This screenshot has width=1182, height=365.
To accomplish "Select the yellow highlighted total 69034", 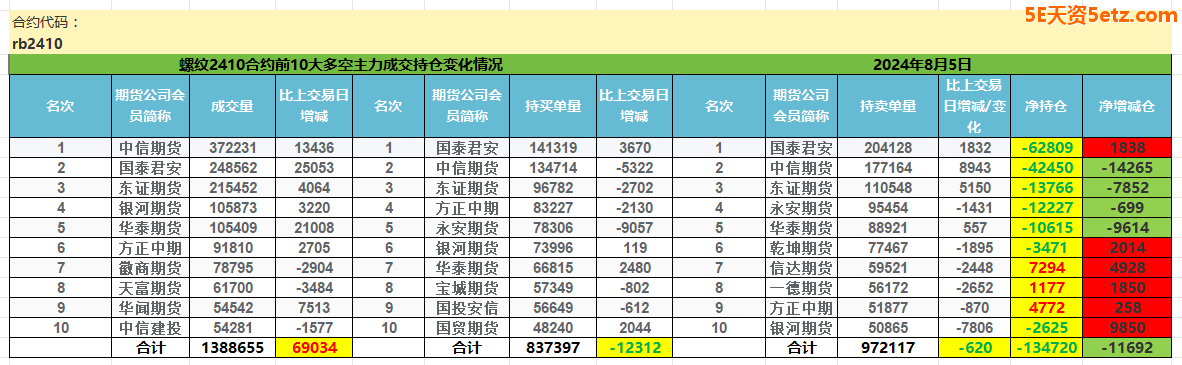I will (x=314, y=348).
